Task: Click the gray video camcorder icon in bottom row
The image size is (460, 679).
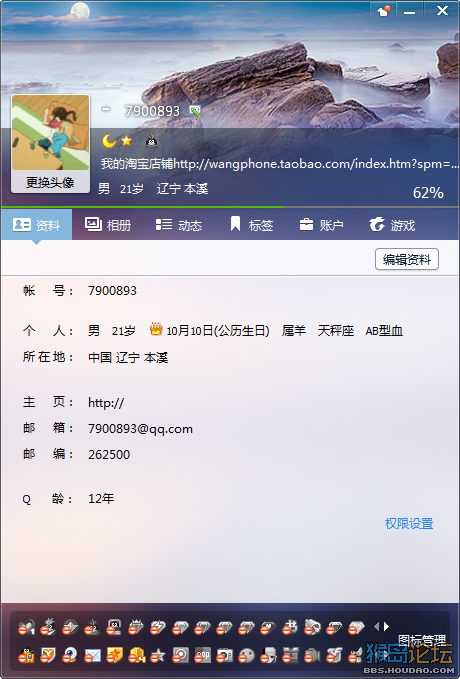Action: [312, 655]
